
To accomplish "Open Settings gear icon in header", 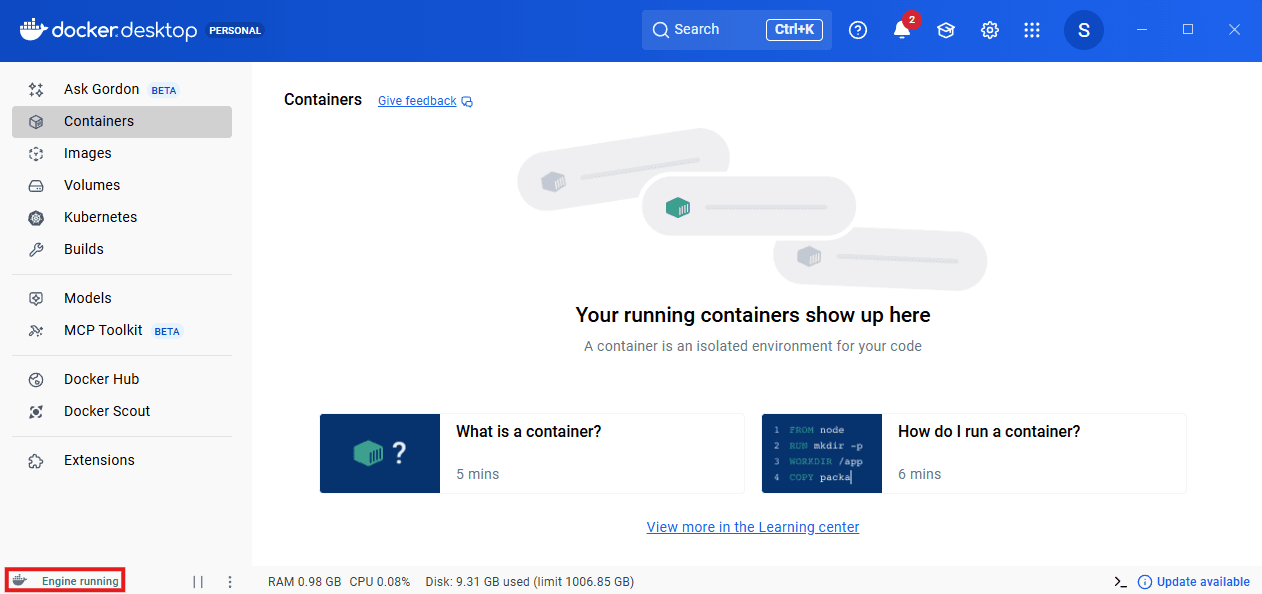I will 990,30.
